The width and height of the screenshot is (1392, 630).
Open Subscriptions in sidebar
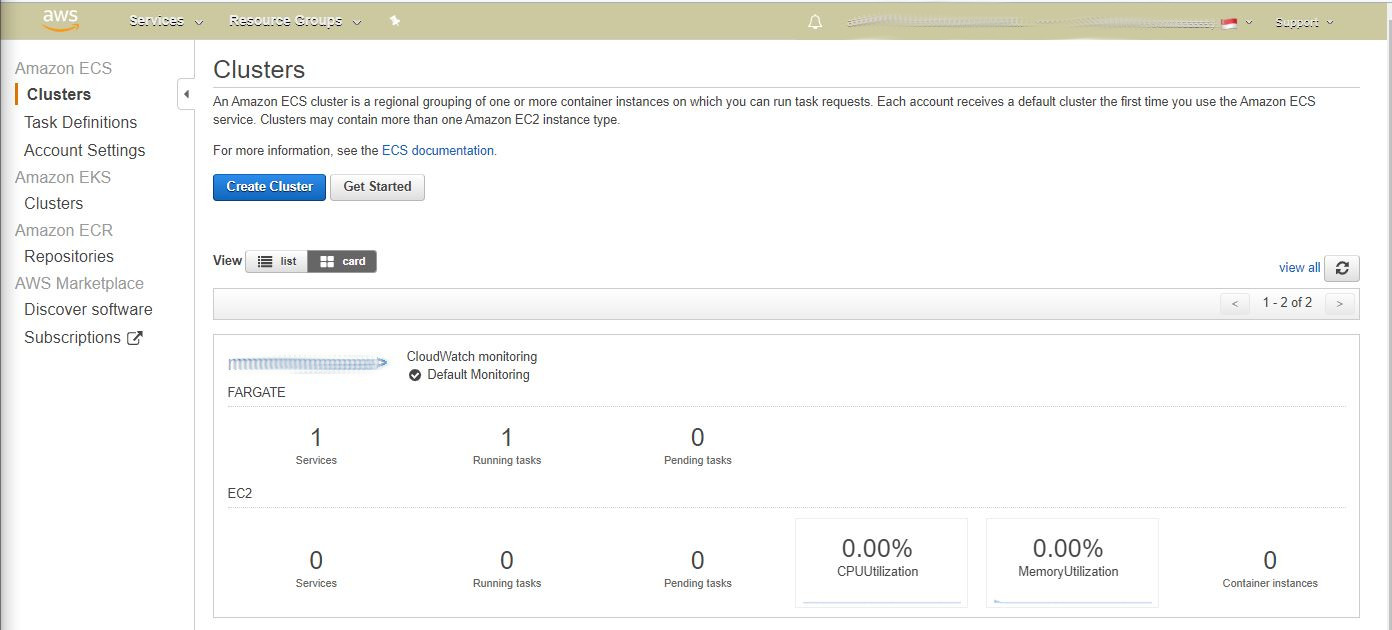click(72, 337)
